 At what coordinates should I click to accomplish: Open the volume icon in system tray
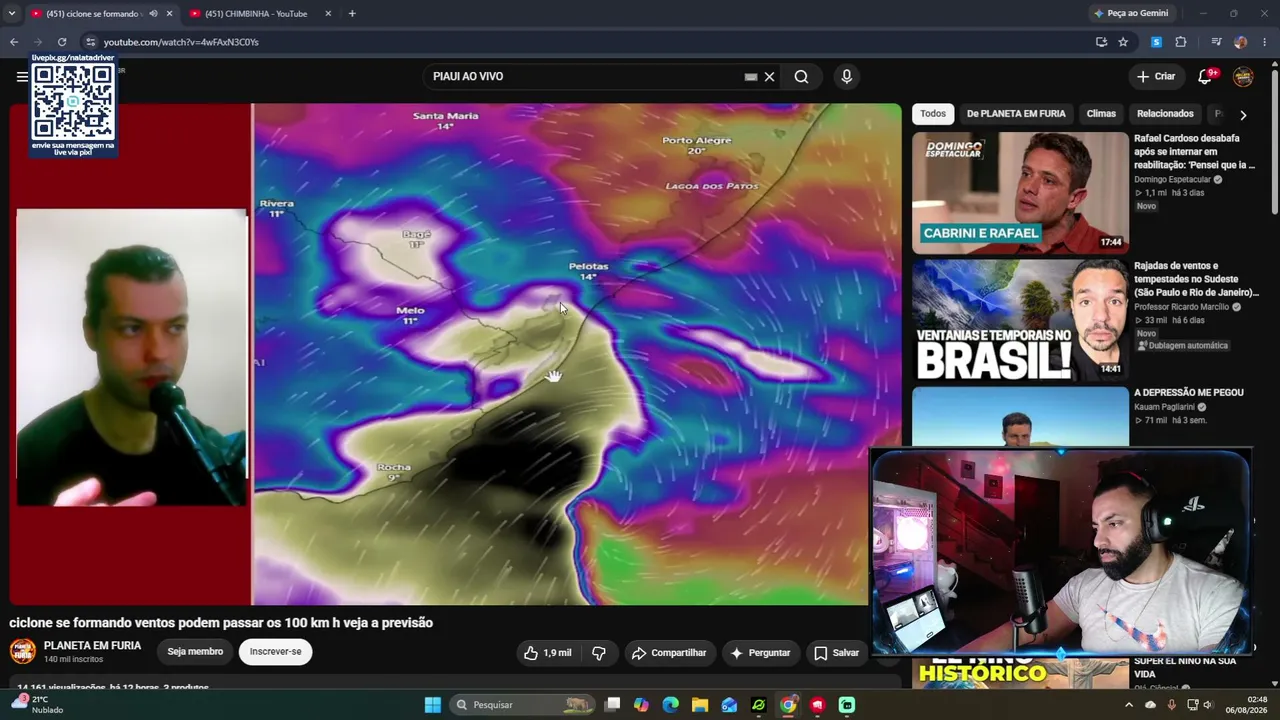[1210, 705]
